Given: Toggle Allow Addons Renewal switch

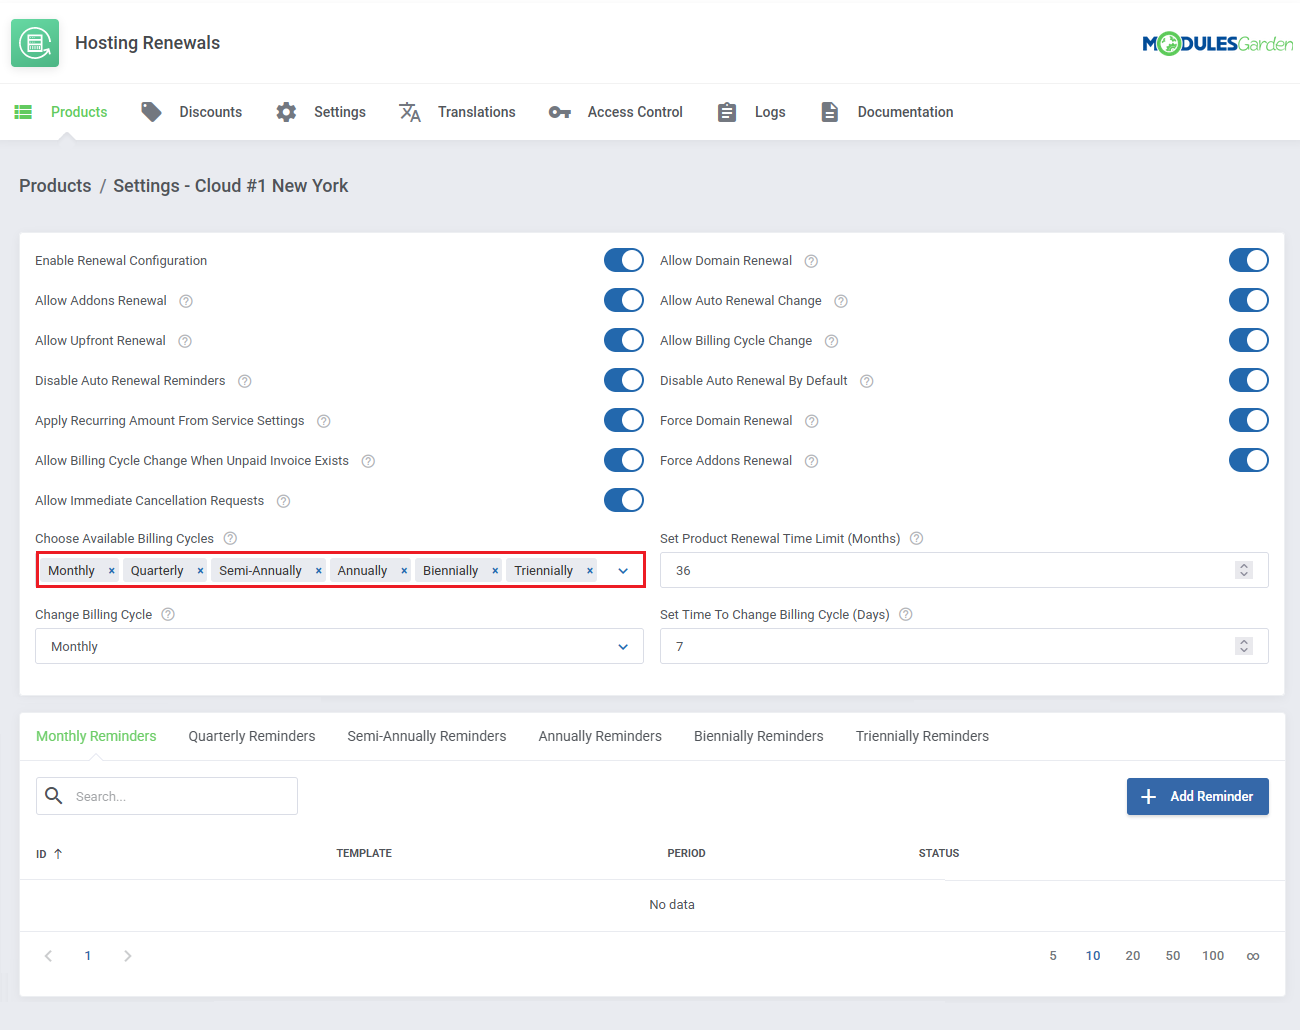Looking at the screenshot, I should [x=624, y=300].
